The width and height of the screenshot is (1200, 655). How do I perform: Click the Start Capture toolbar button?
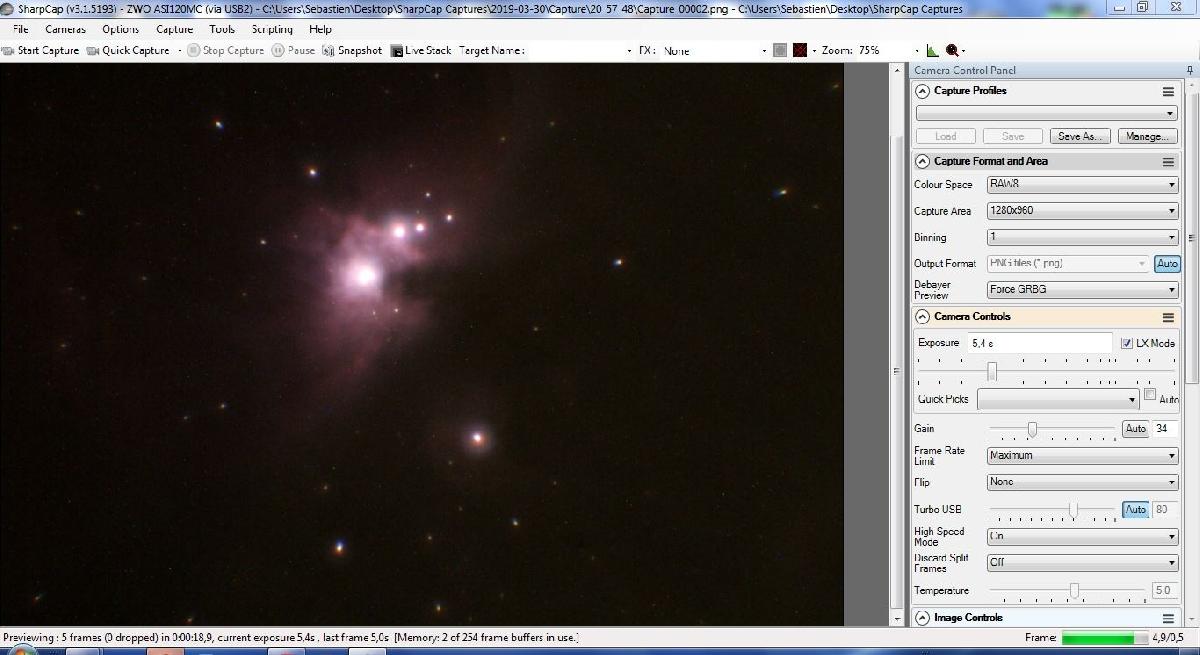click(x=41, y=50)
